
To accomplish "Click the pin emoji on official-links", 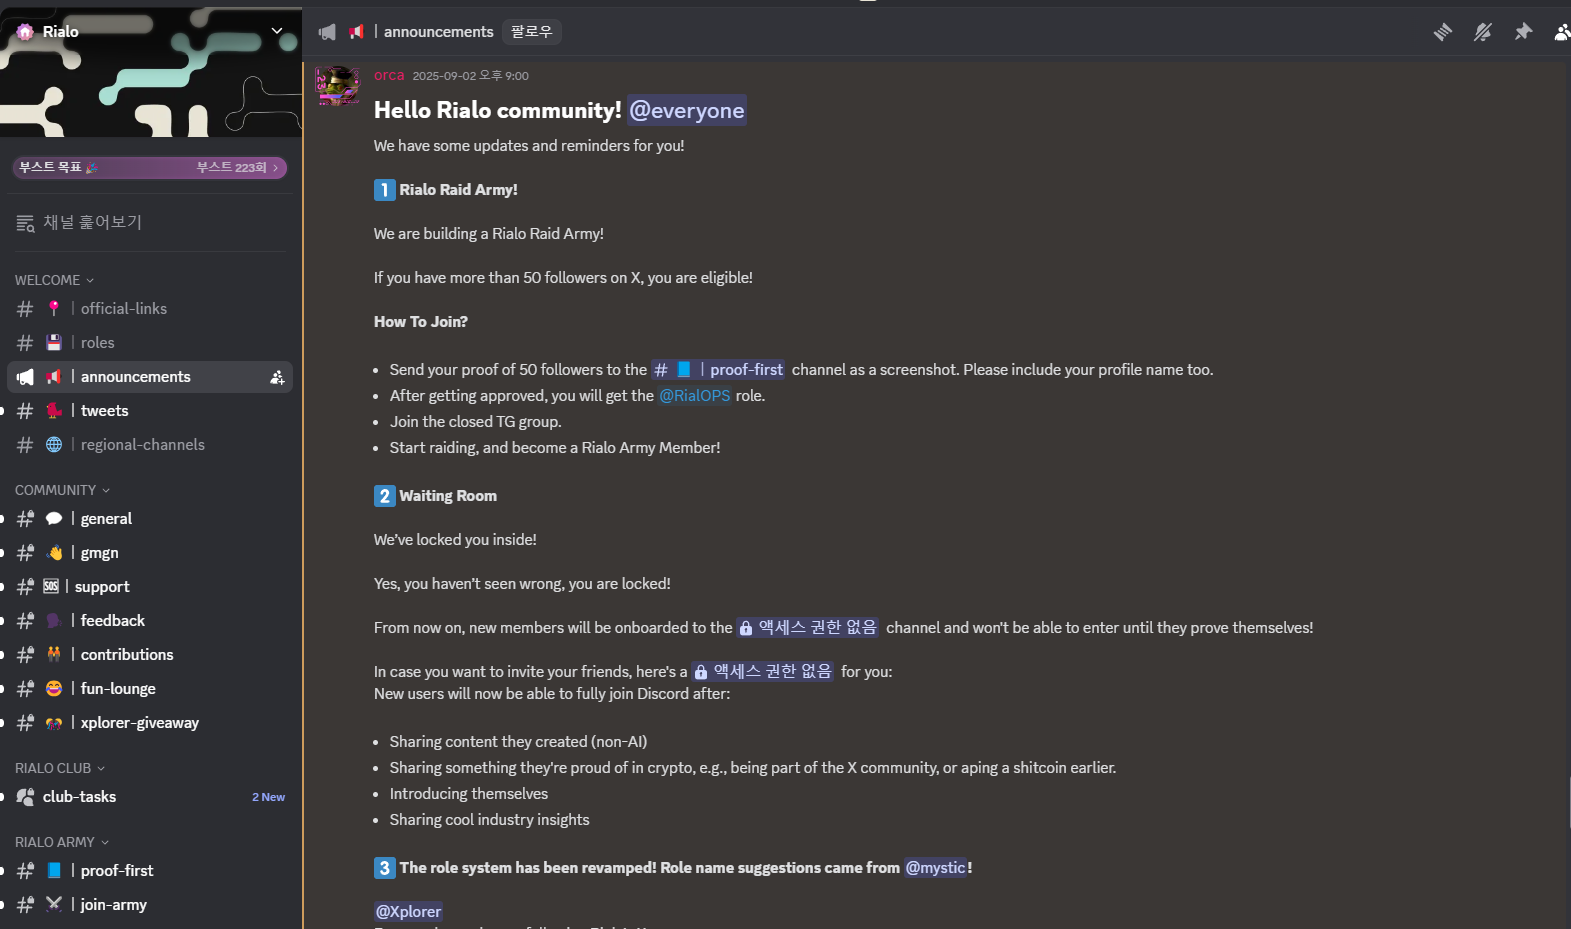I will [54, 309].
